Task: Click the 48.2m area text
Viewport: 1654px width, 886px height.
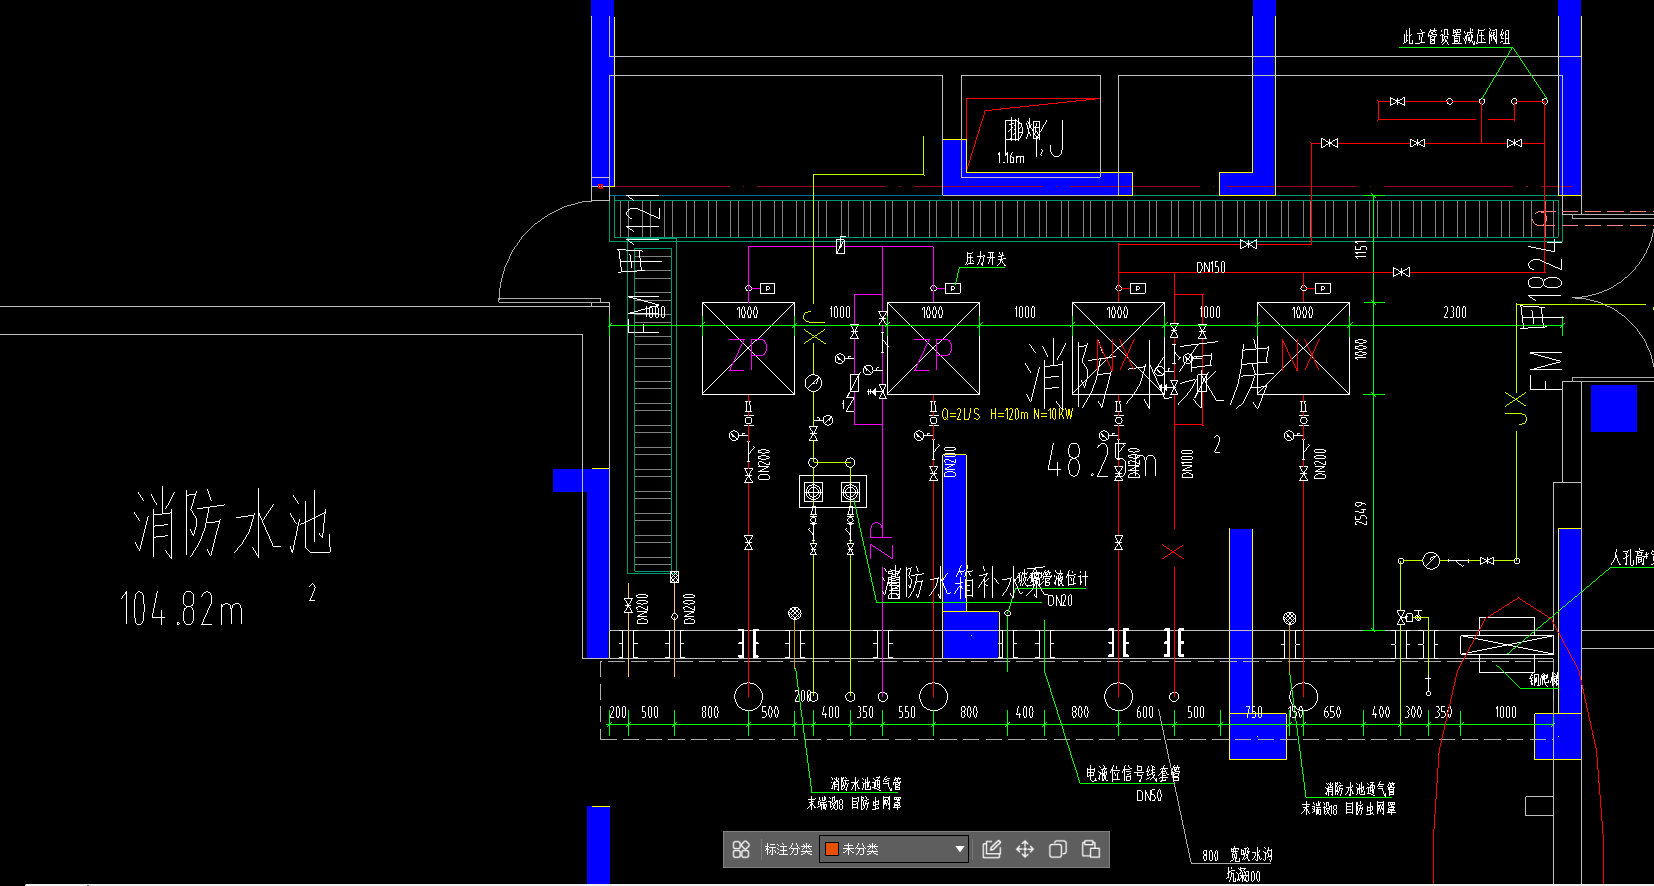Action: 1101,461
